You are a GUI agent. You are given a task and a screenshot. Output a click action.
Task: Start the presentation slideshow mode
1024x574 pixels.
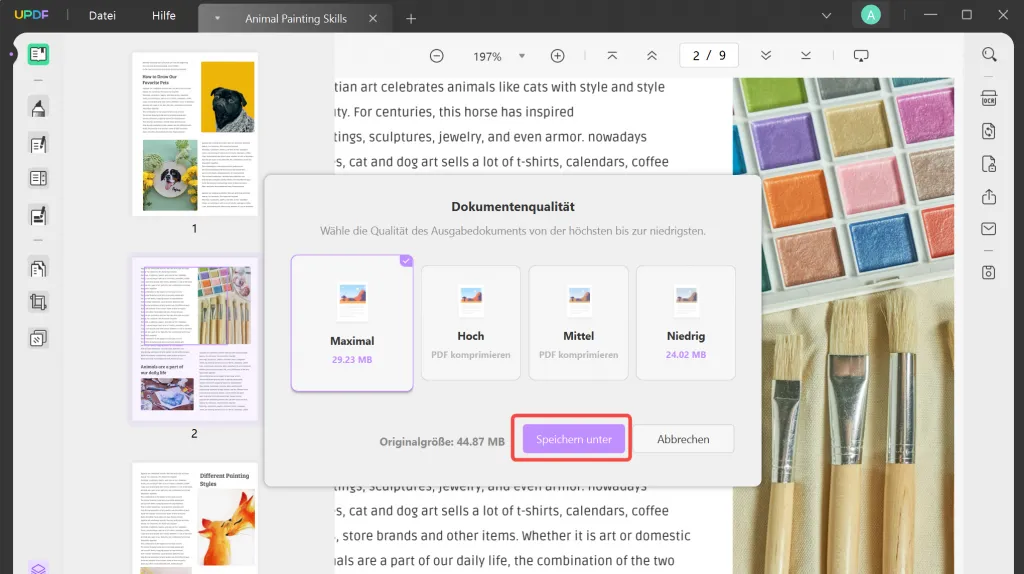pos(861,56)
